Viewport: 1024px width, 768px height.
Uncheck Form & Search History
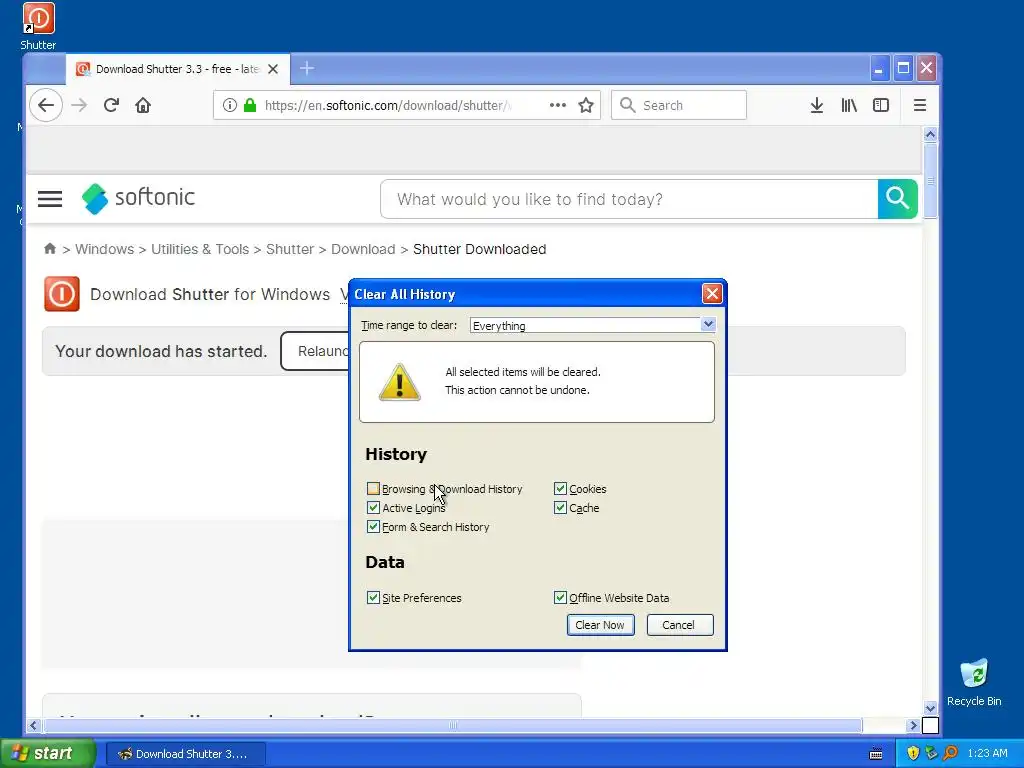373,526
